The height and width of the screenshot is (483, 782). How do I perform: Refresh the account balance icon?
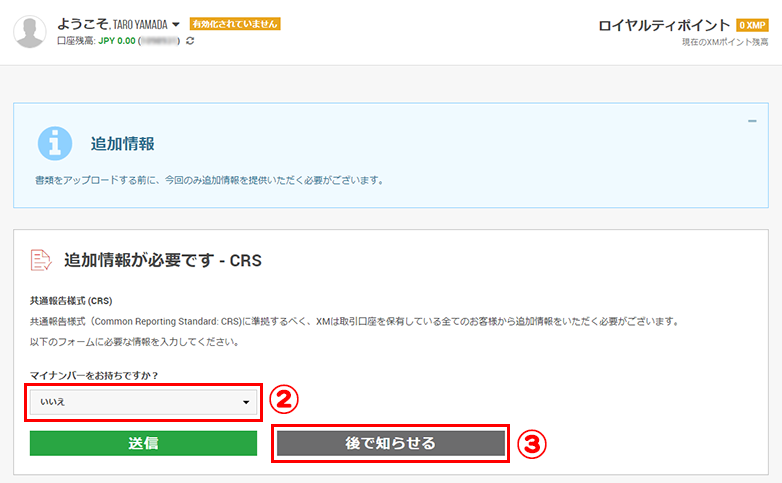click(x=190, y=41)
